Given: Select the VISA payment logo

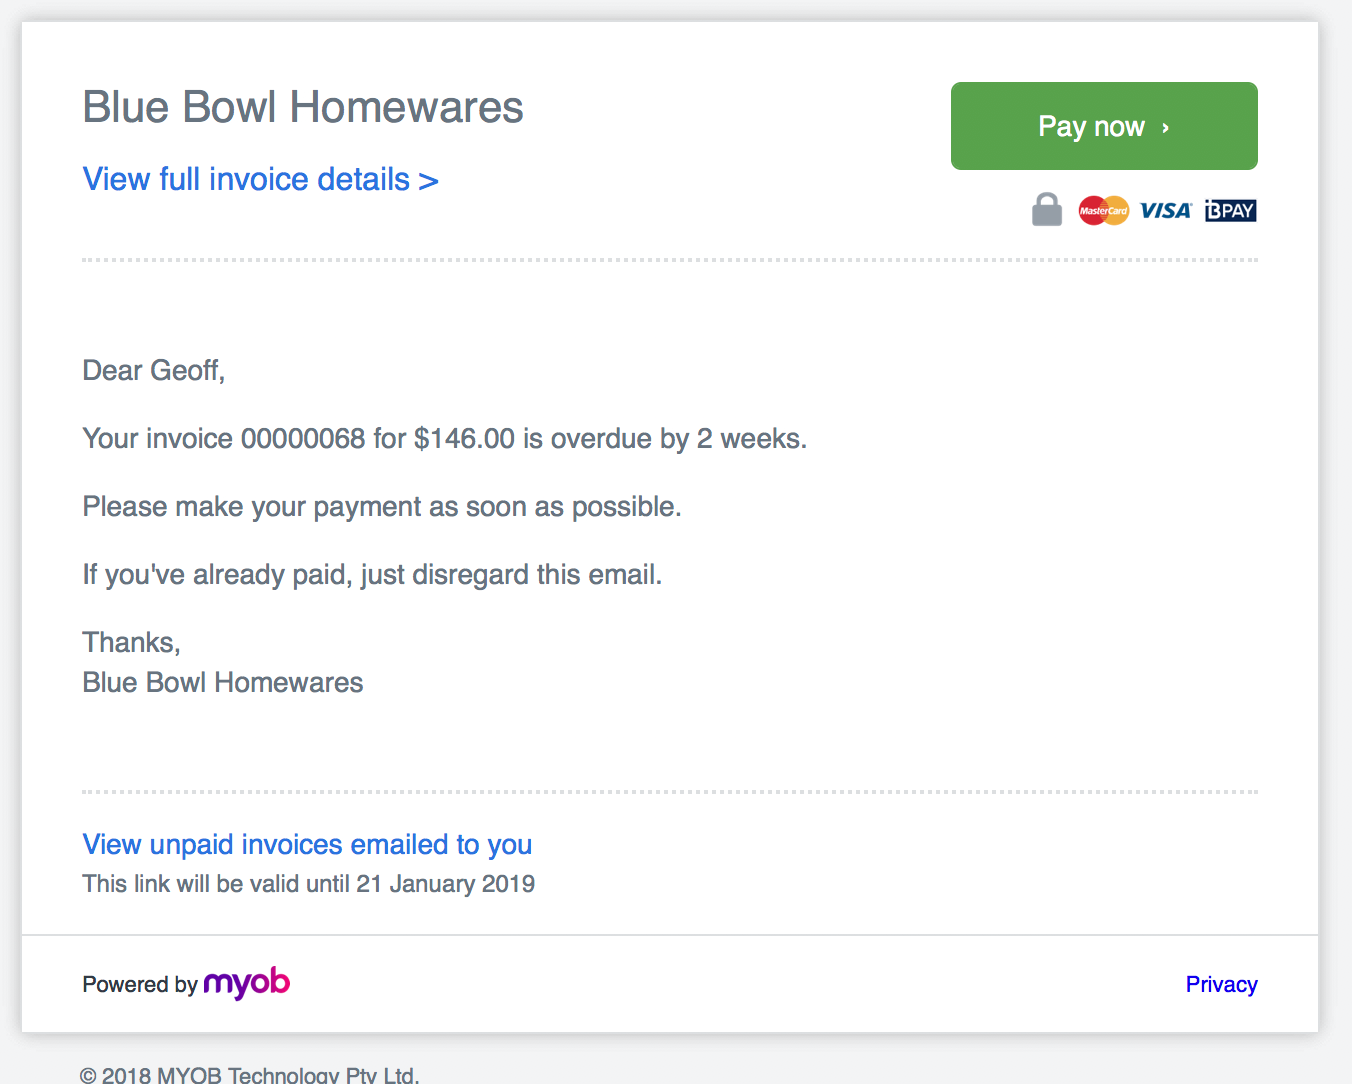Looking at the screenshot, I should tap(1165, 211).
